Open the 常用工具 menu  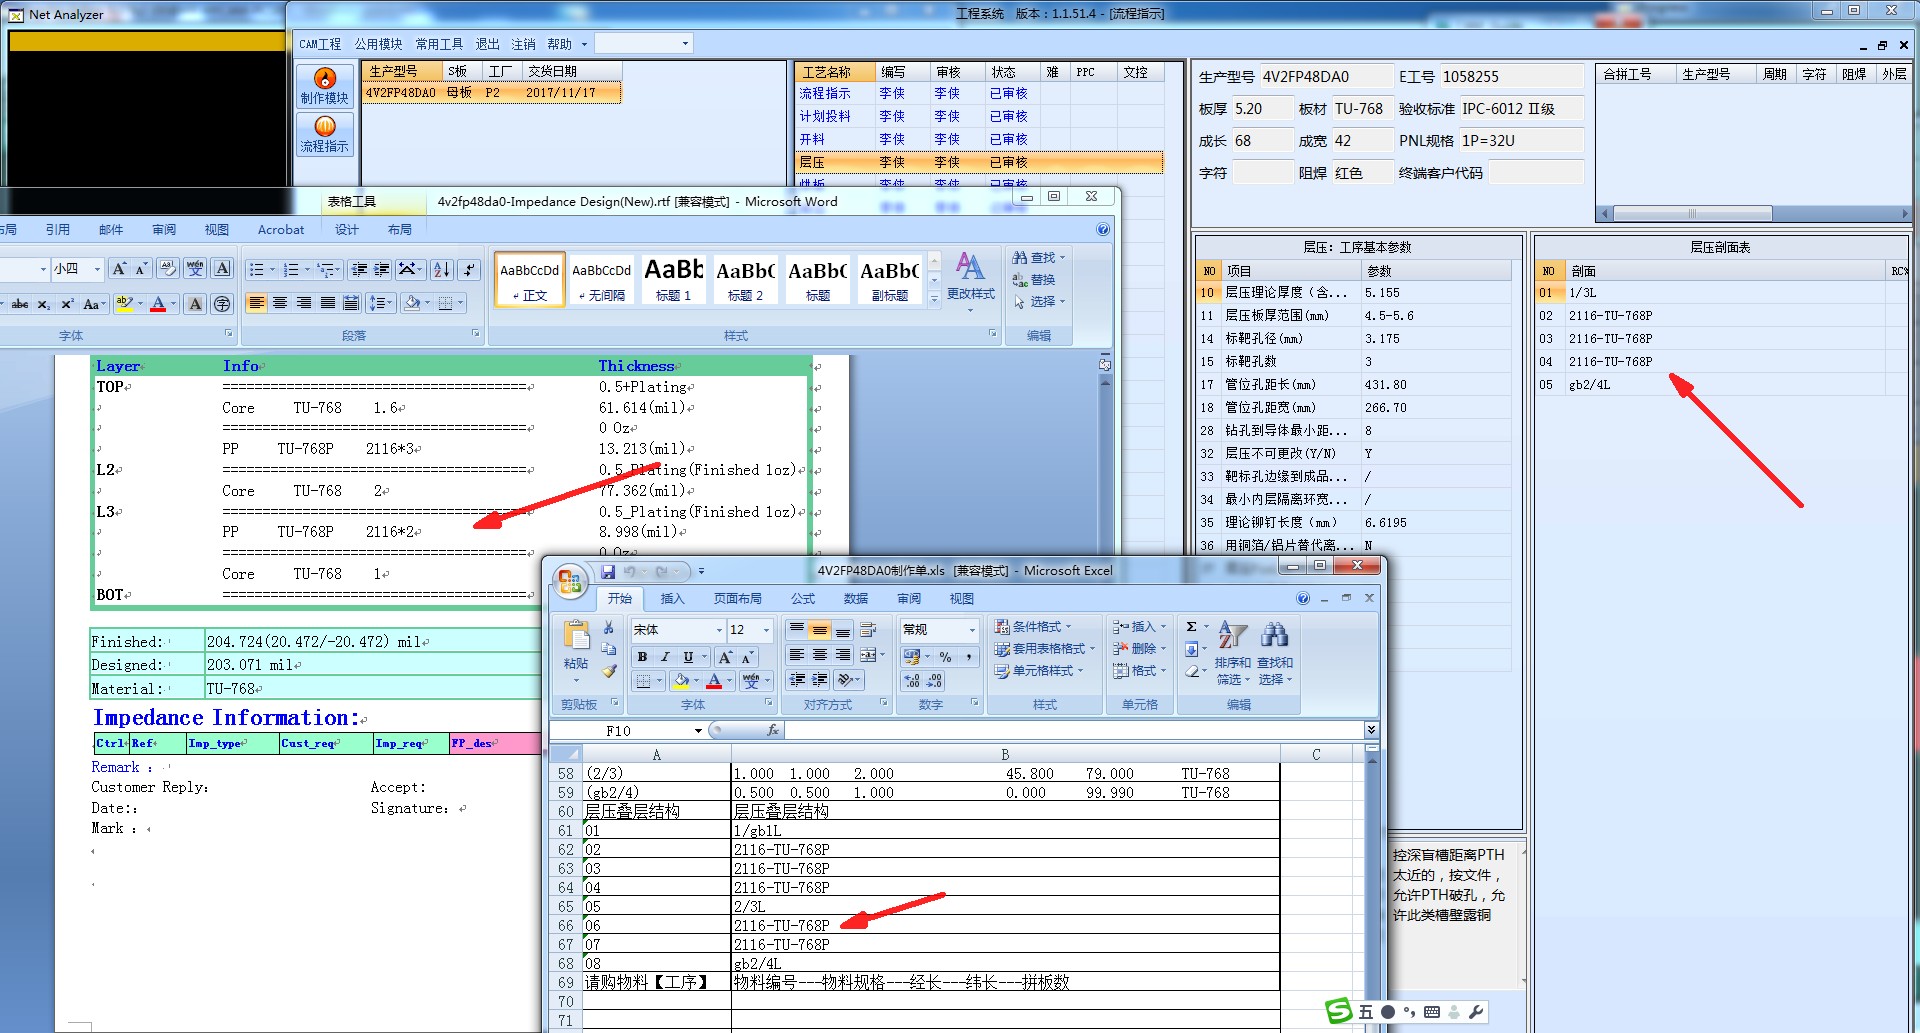pos(439,44)
